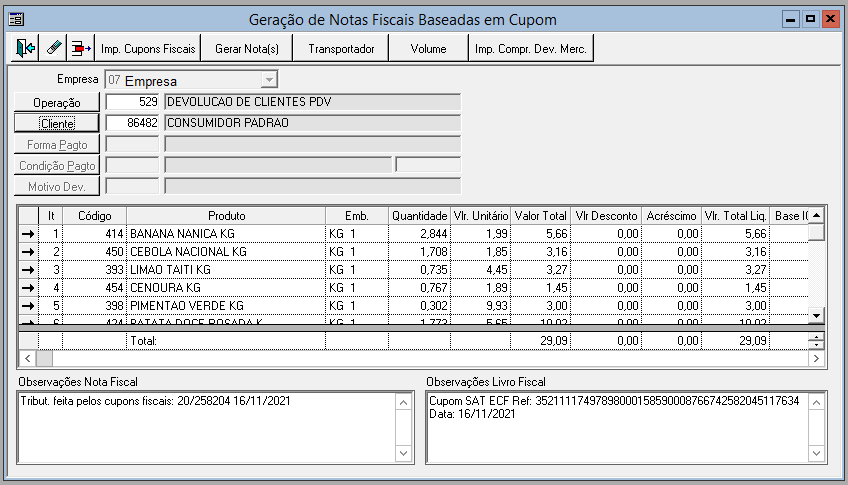Click the grid horizontal scrollbar thumb
The height and width of the screenshot is (485, 848).
[x=44, y=358]
